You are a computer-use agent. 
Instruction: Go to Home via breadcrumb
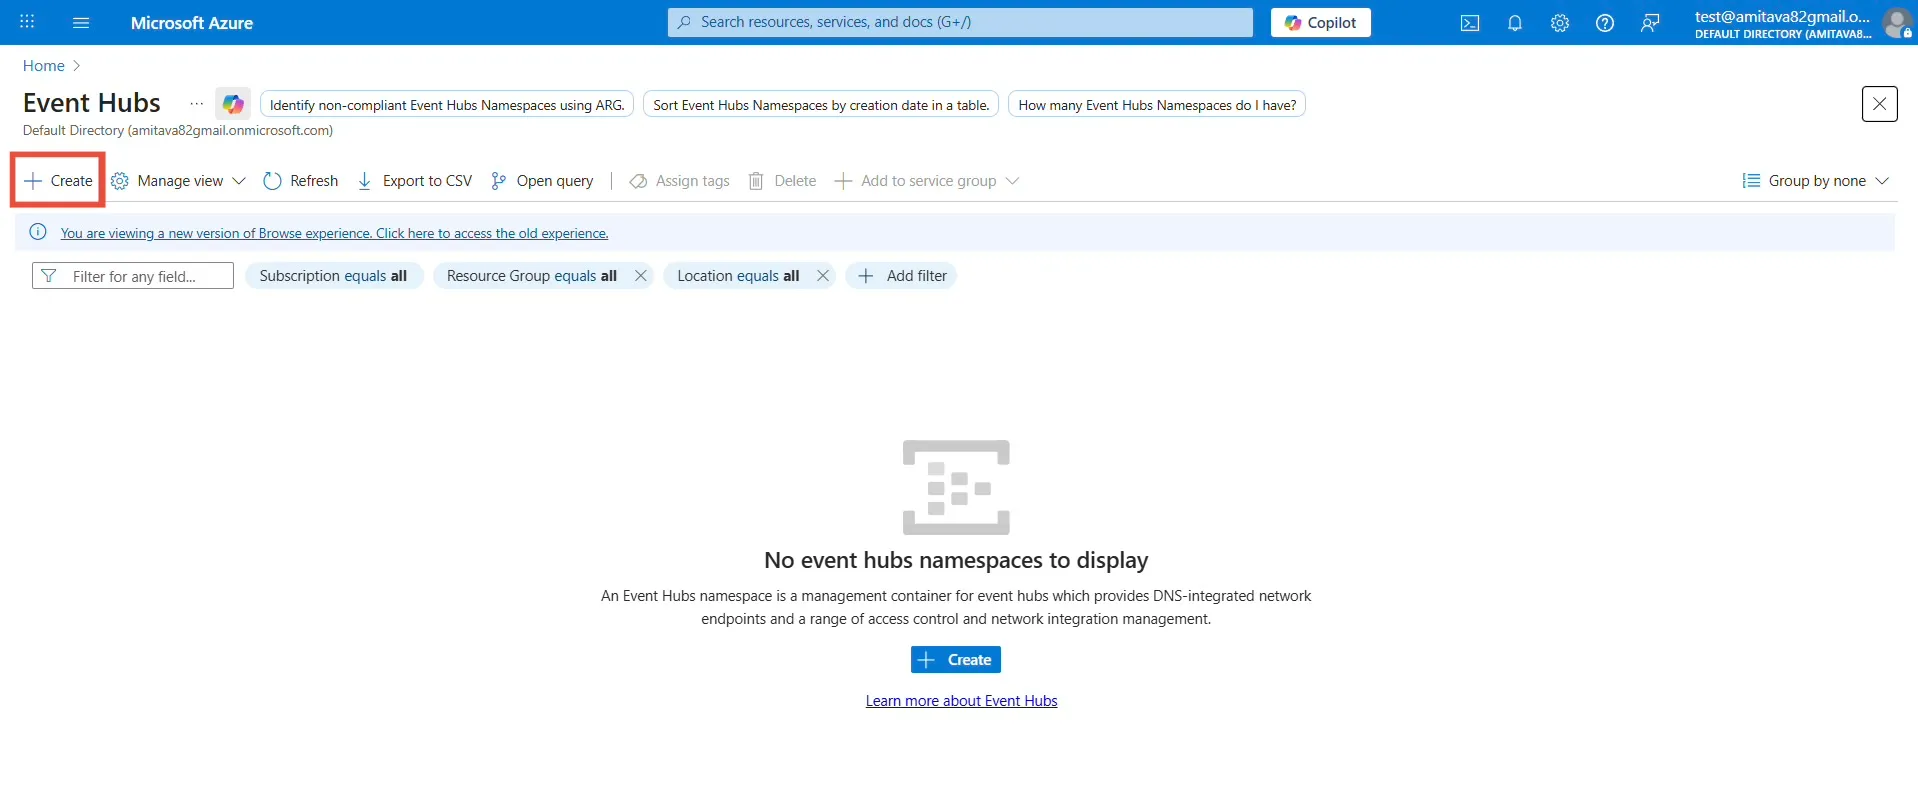(x=44, y=66)
